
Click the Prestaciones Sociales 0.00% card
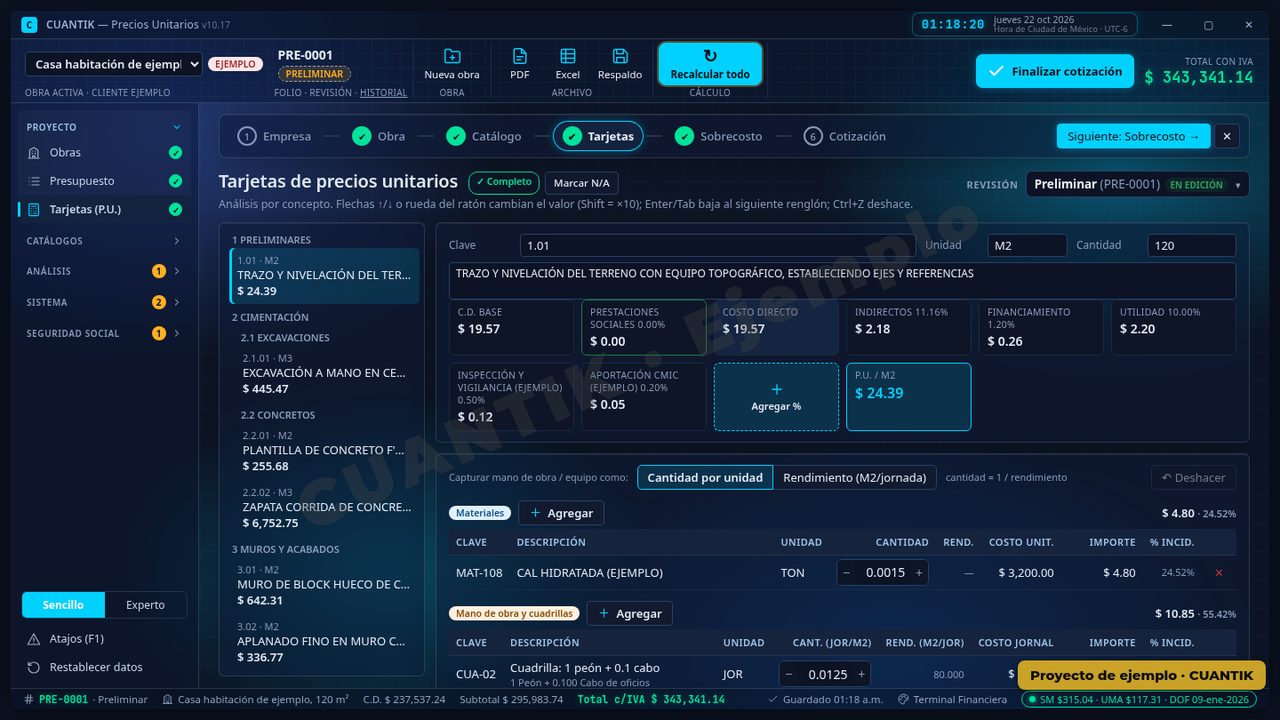pos(644,327)
